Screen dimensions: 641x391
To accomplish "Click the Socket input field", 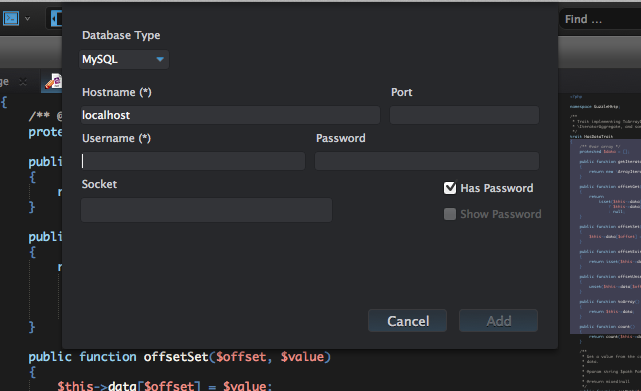I will coord(206,210).
